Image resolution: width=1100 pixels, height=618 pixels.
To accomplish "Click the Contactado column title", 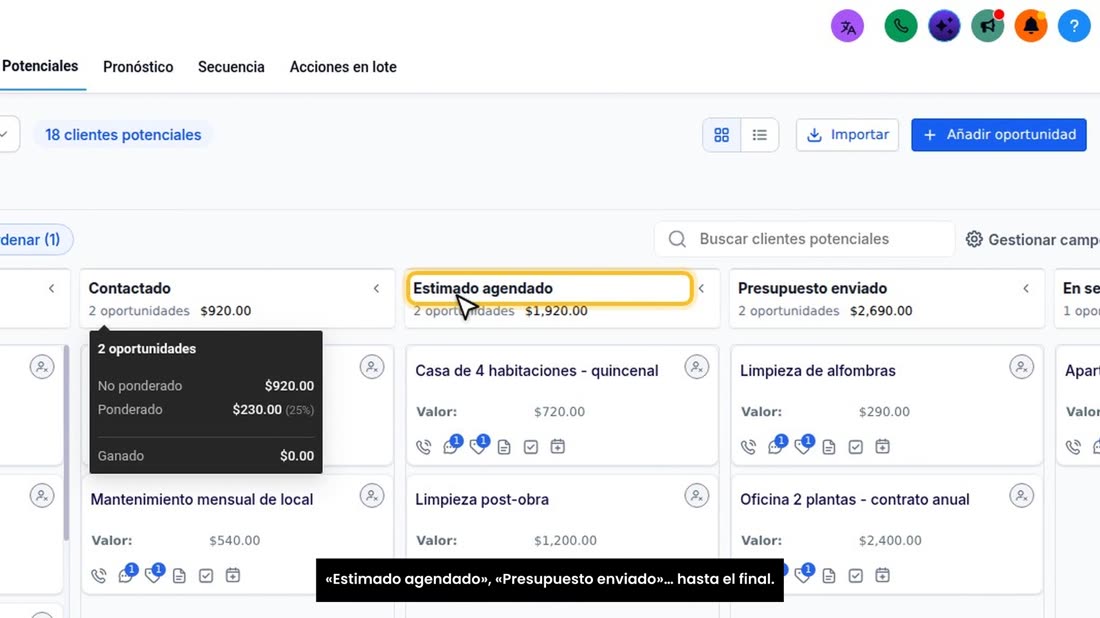I will (130, 288).
